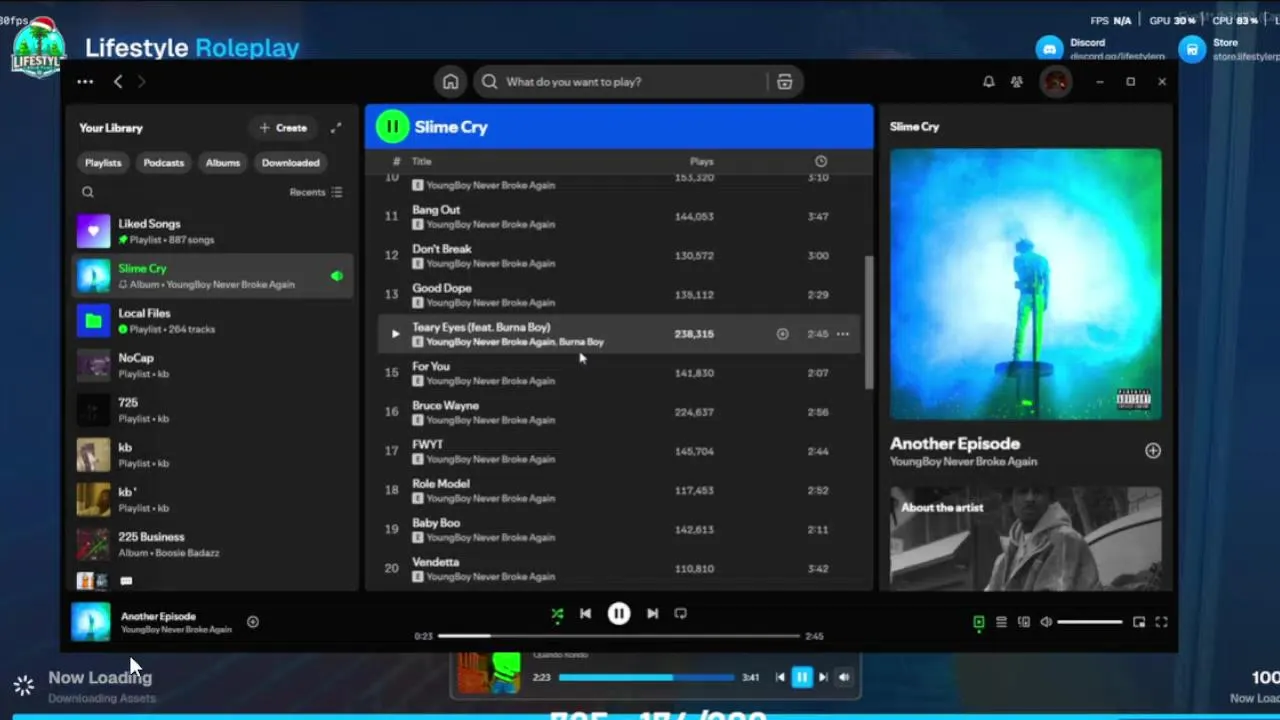
Task: Adjust the Spotify volume slider
Action: coord(1090,622)
